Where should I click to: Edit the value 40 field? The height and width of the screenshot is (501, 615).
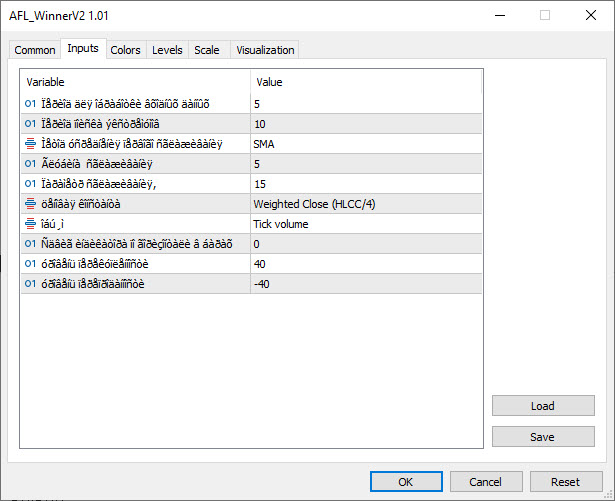point(366,264)
